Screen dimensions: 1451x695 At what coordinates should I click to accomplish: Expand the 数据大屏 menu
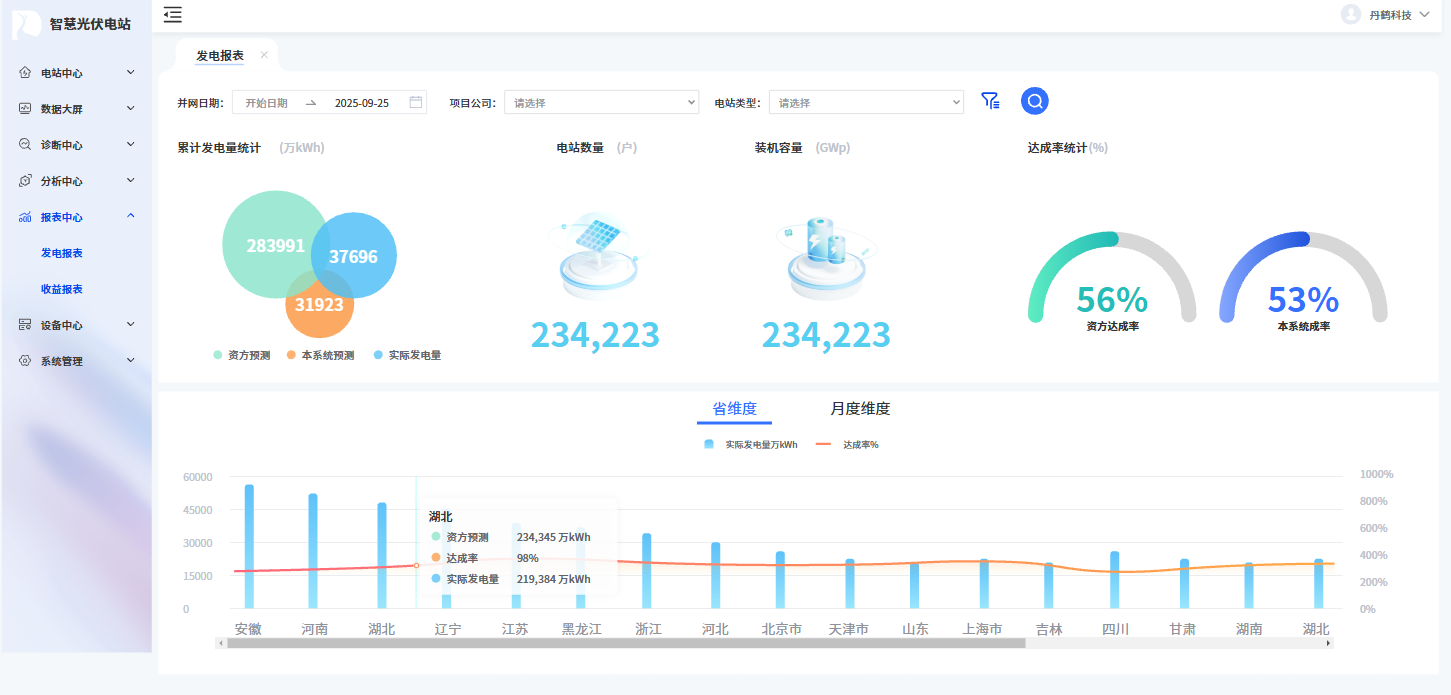[76, 109]
